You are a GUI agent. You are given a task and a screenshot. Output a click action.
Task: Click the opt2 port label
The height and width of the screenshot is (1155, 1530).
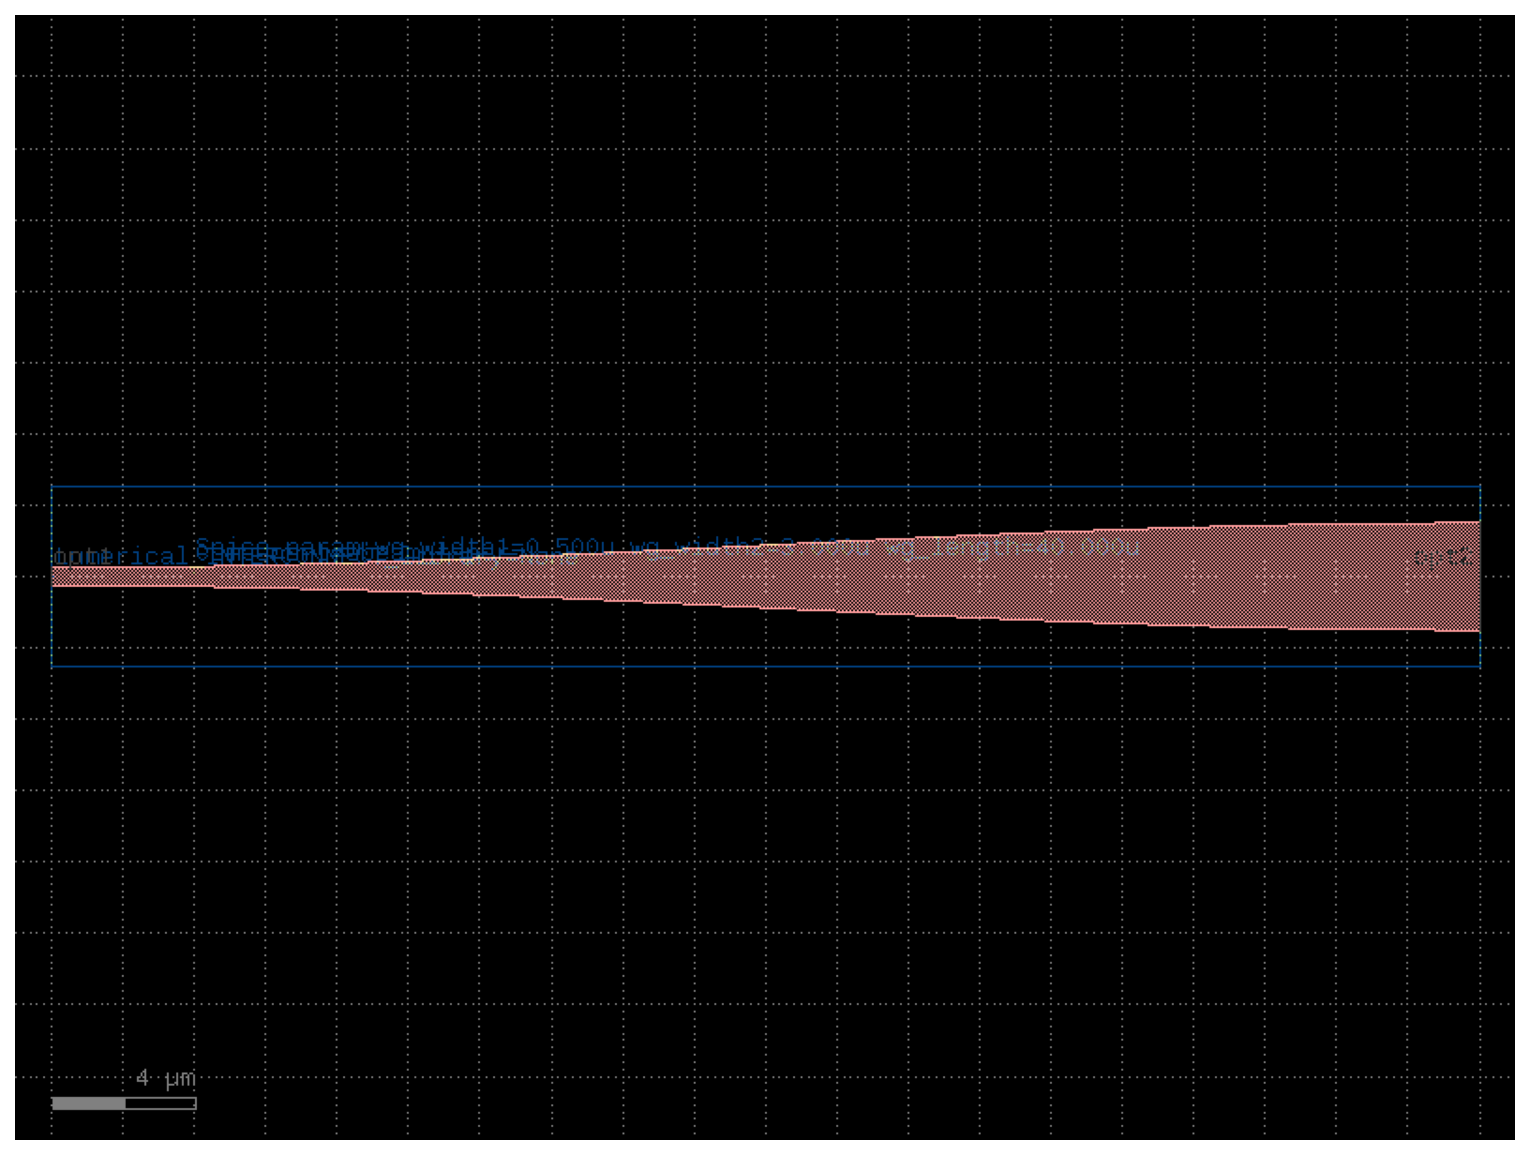tap(1443, 558)
